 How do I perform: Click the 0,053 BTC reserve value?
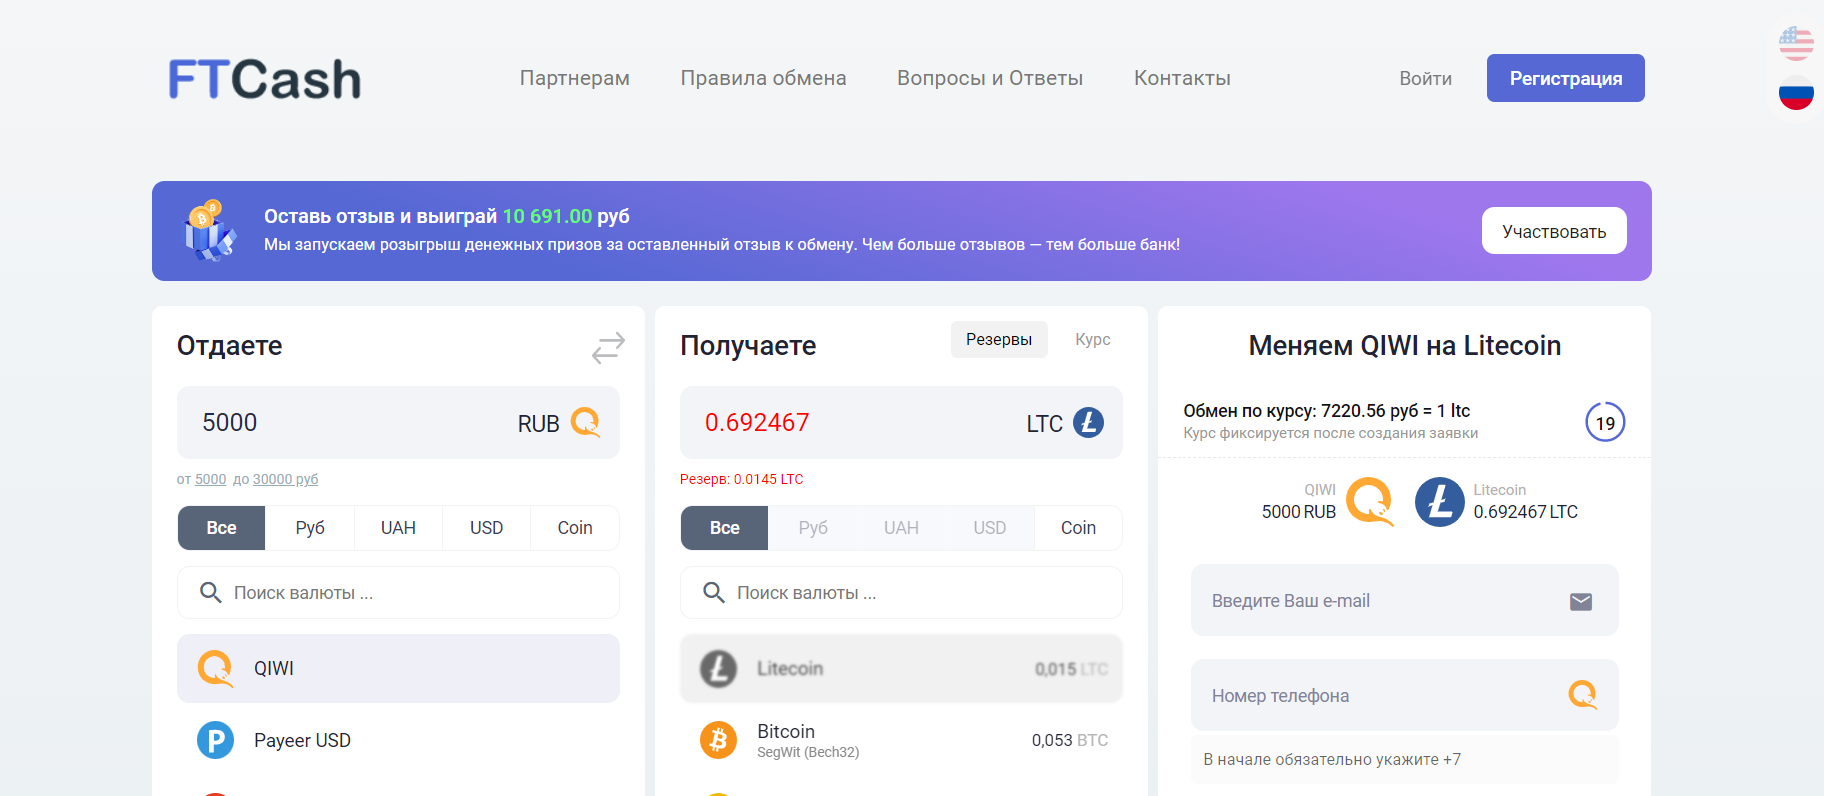(x=1070, y=740)
